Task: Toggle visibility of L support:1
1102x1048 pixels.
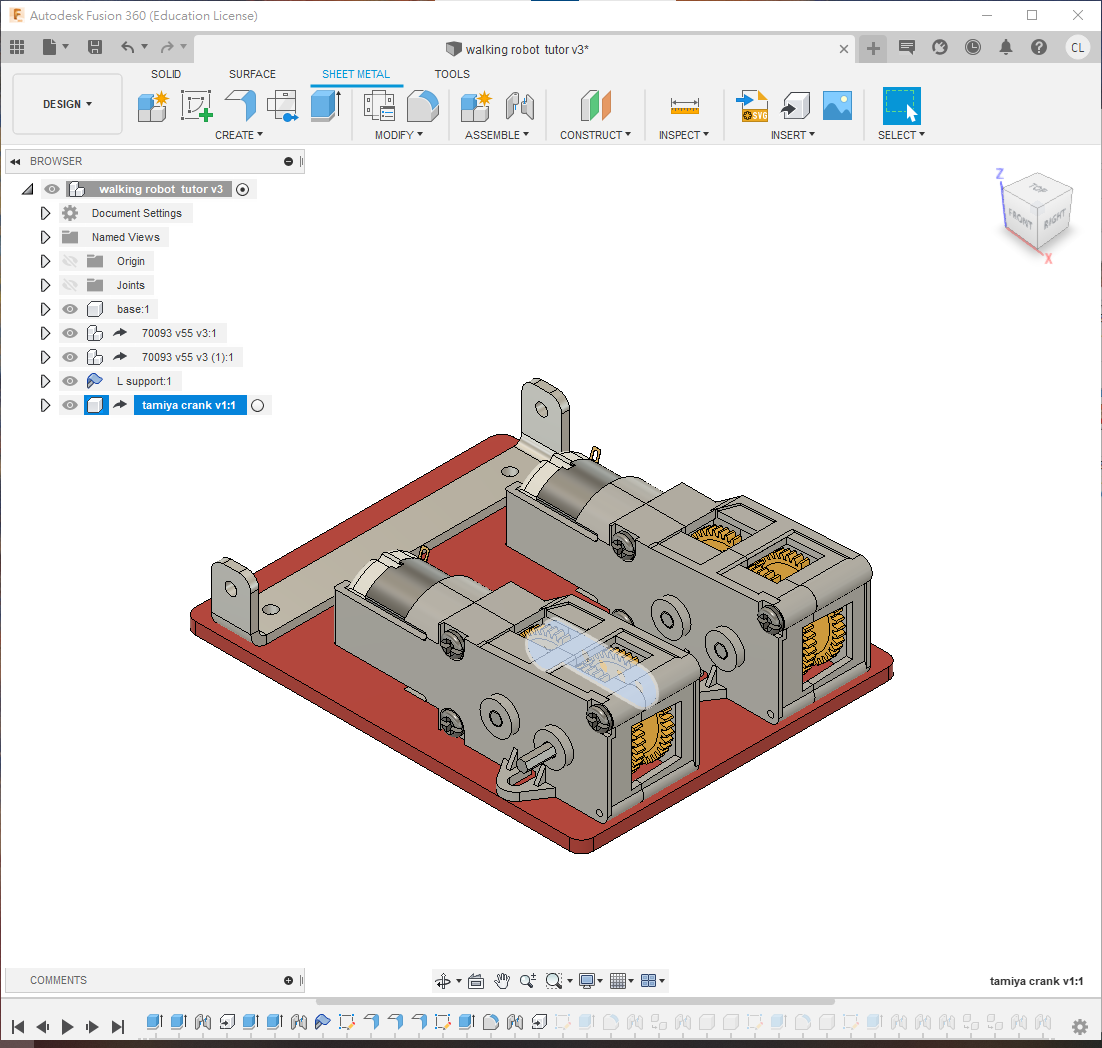Action: (70, 381)
